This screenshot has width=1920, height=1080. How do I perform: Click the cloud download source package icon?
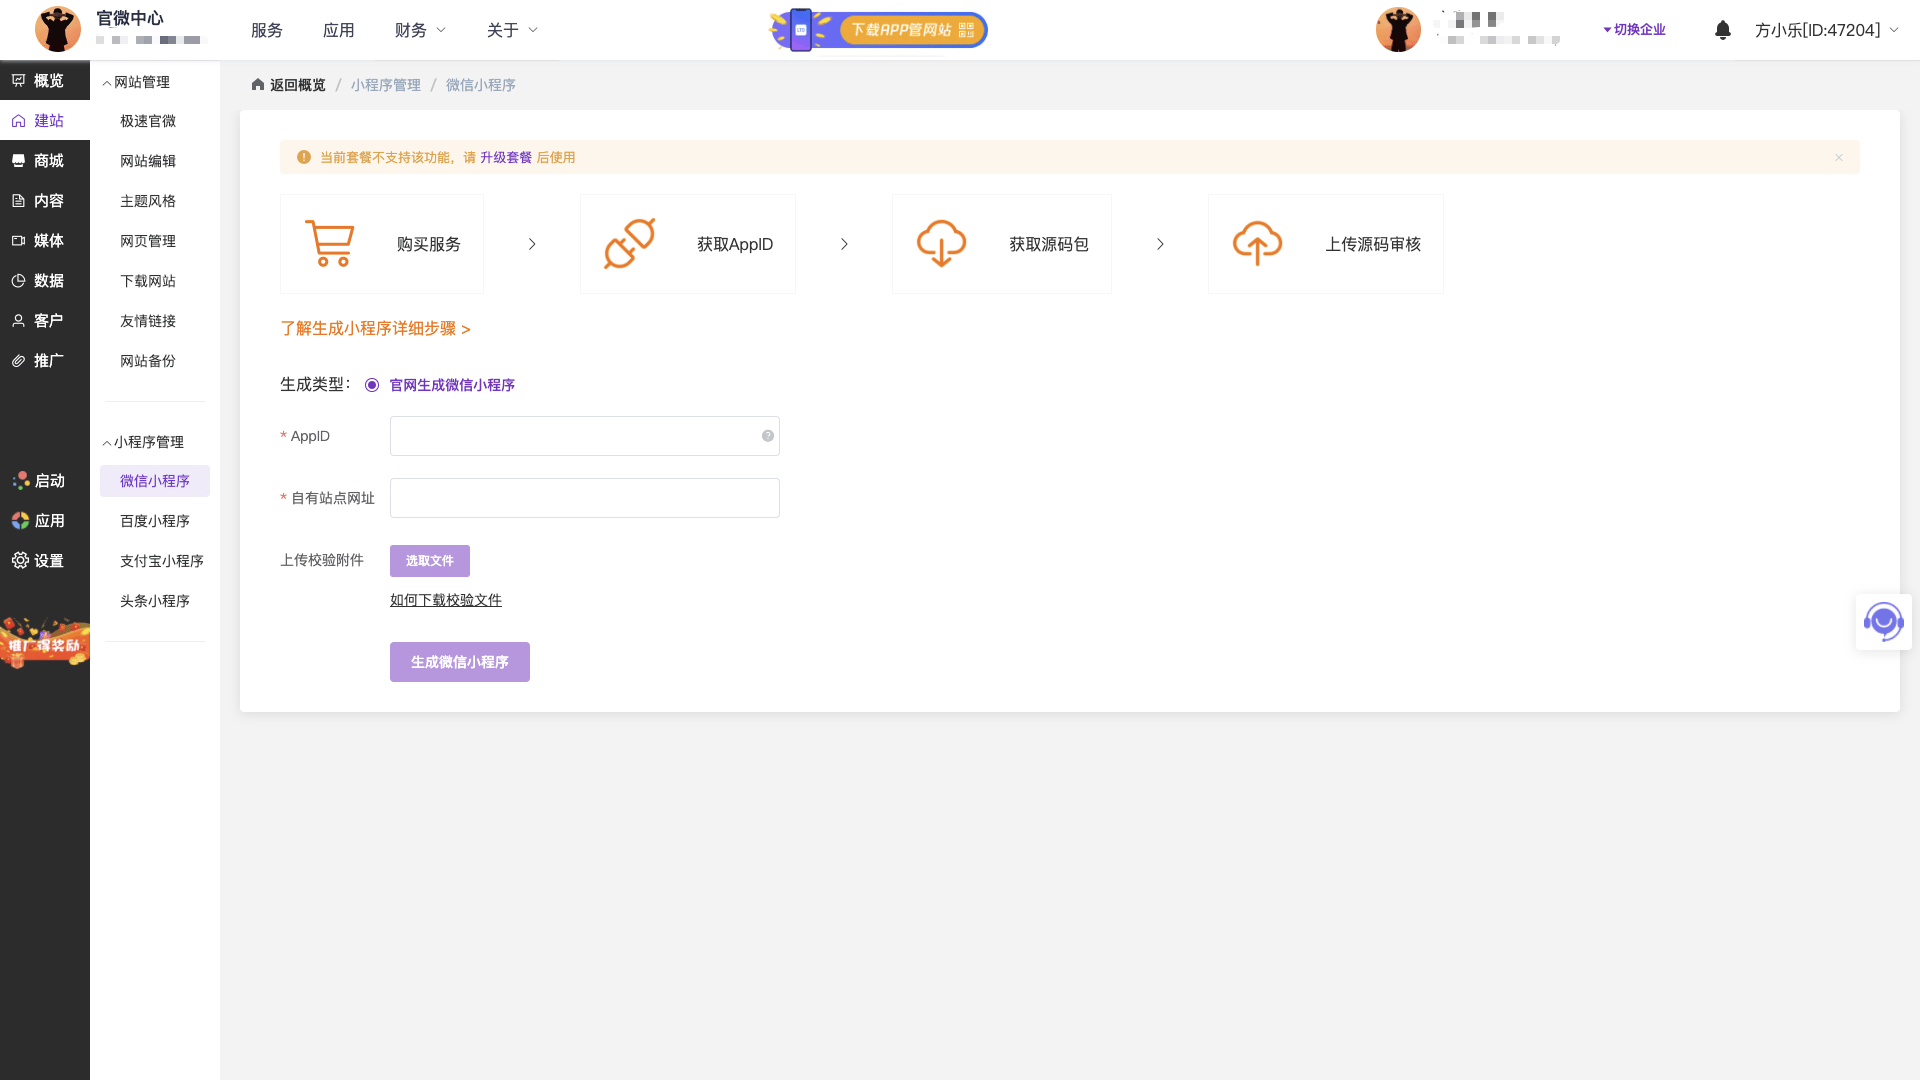pyautogui.click(x=941, y=243)
